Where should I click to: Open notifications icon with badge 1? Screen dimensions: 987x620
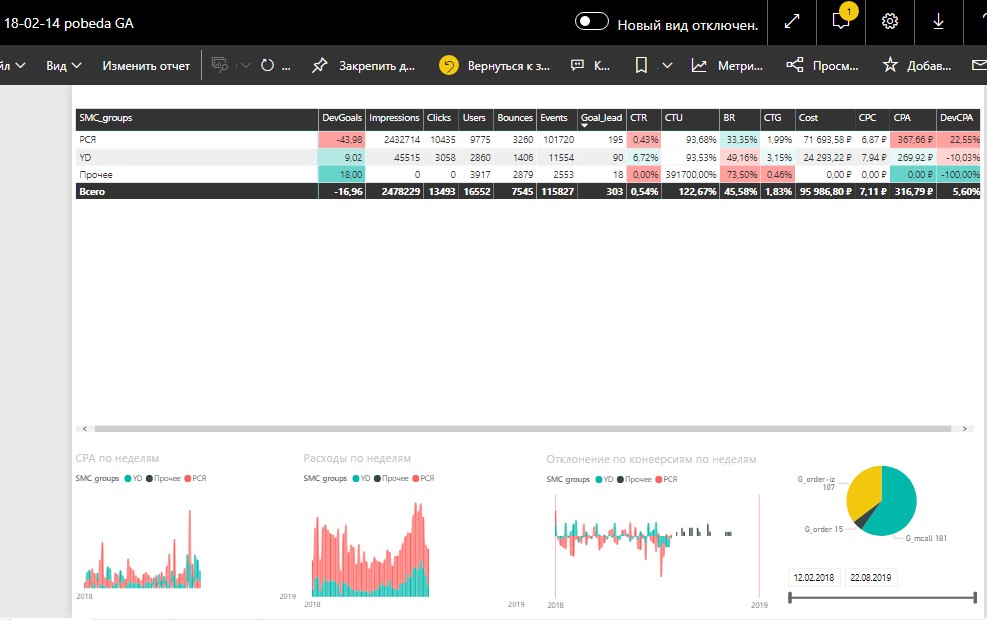[841, 20]
